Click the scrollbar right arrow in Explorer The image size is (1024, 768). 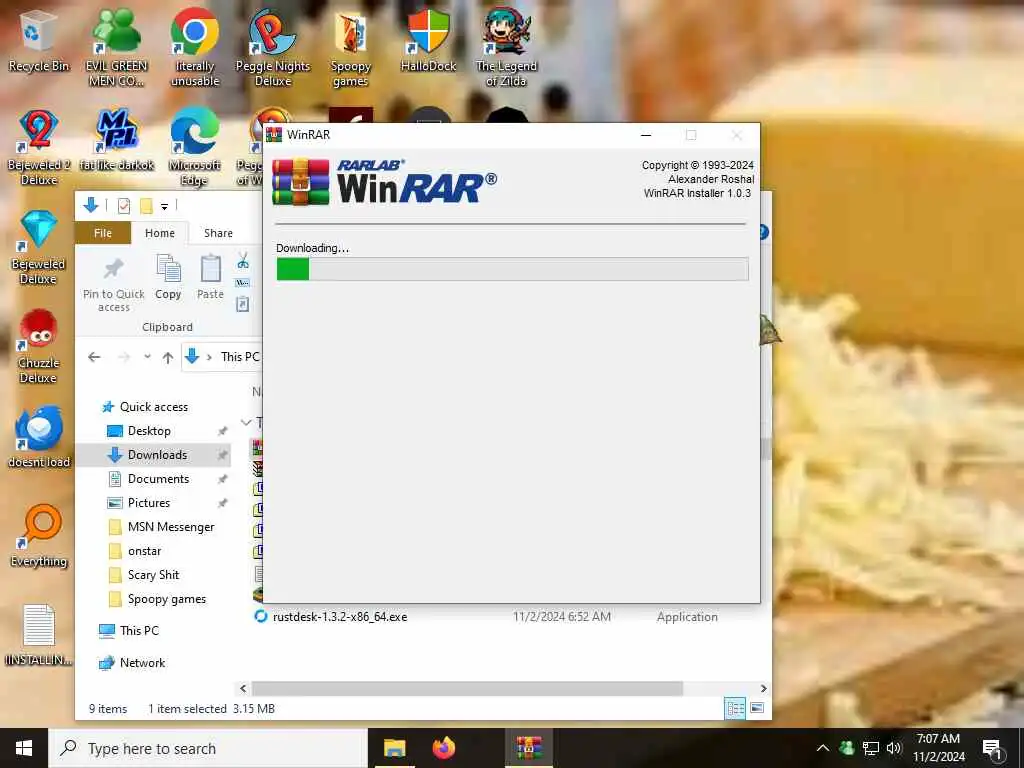[763, 688]
